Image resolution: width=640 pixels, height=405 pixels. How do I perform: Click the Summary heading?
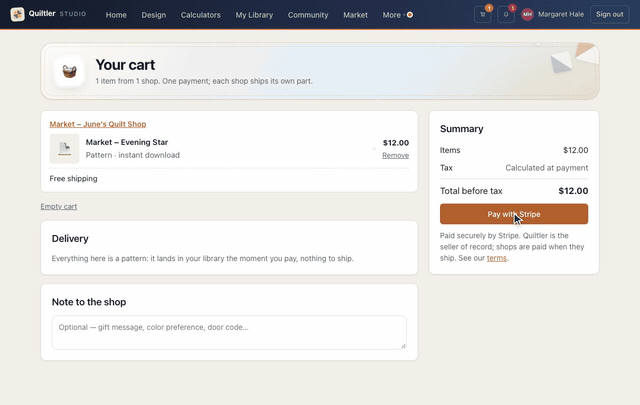(x=461, y=129)
